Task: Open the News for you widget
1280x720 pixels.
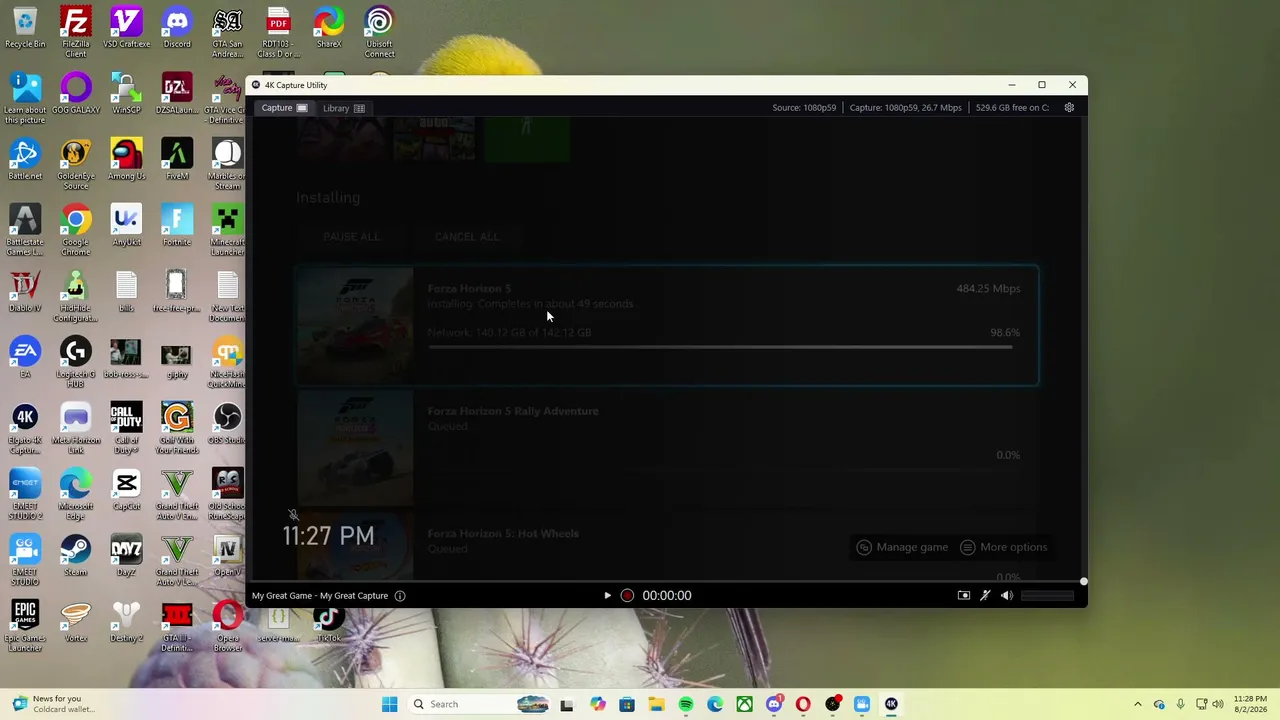Action: pos(55,704)
